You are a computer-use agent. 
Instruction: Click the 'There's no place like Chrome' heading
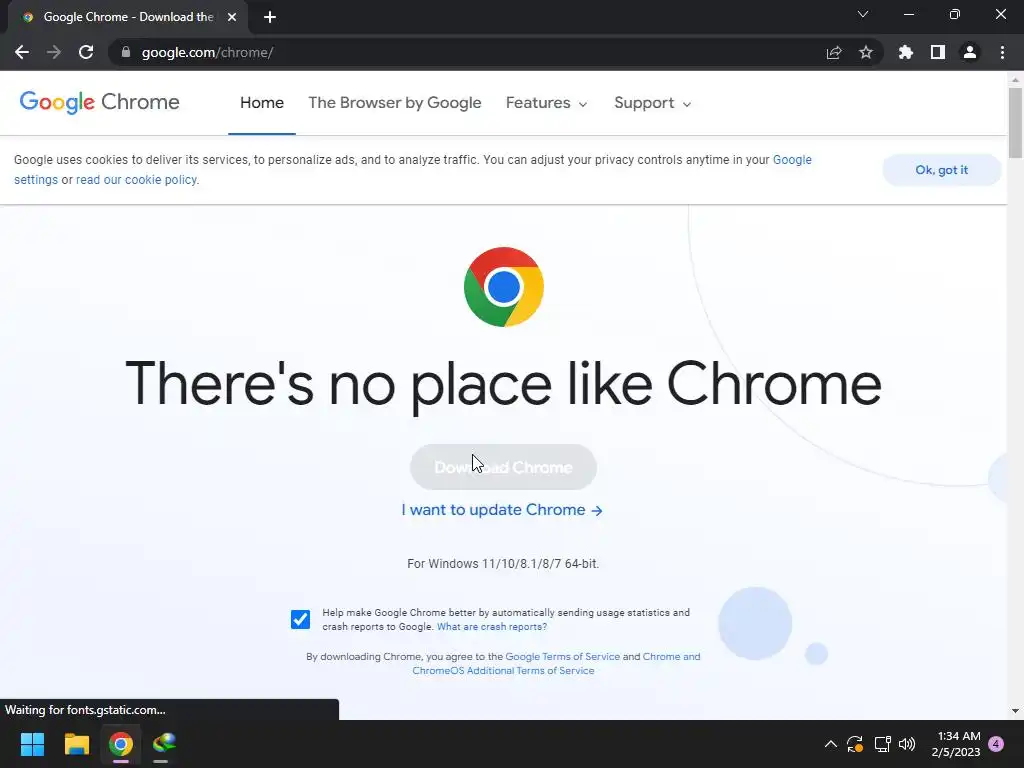point(503,384)
